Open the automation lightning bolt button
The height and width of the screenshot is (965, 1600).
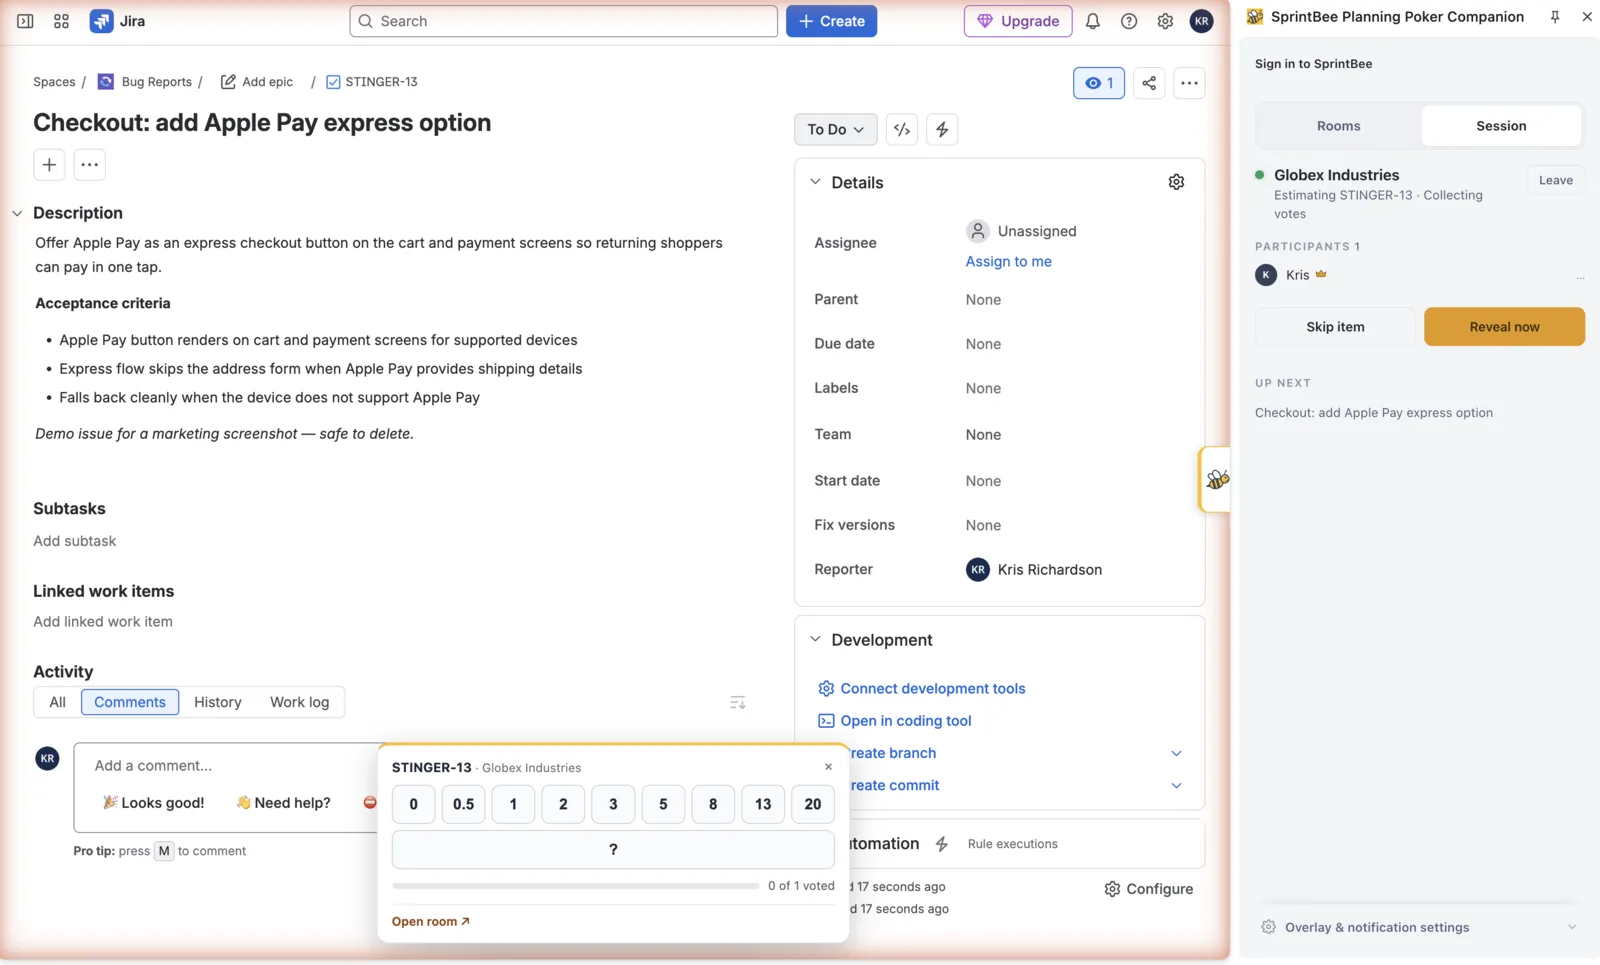click(942, 129)
